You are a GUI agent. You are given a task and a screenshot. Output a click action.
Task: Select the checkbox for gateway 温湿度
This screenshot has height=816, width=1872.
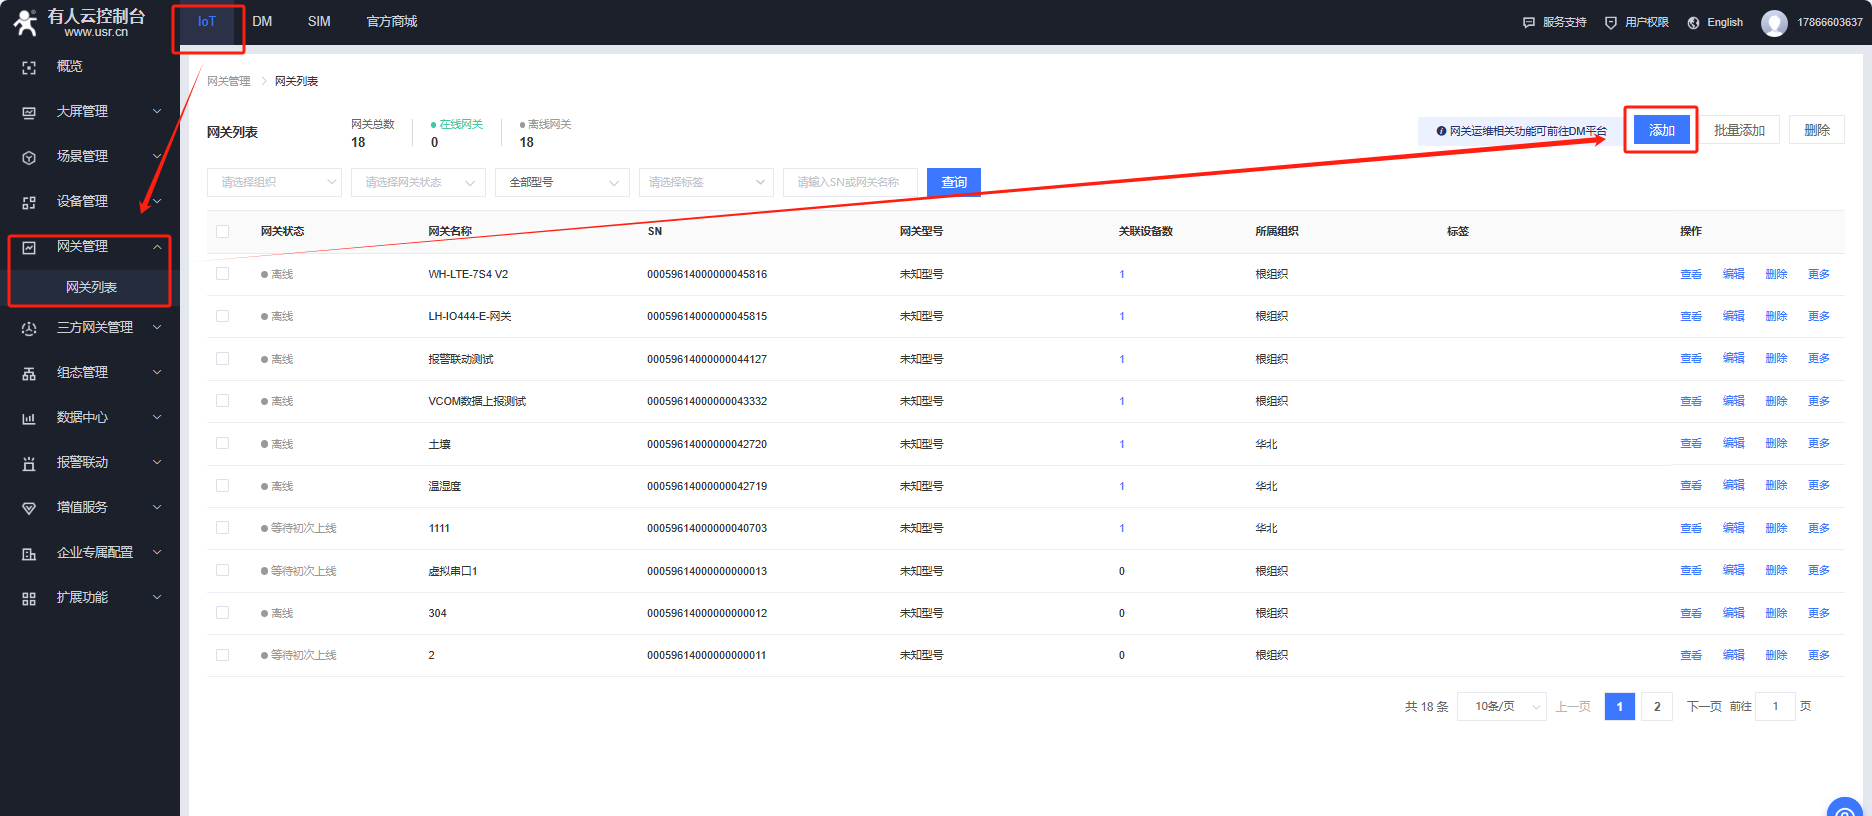coord(222,486)
